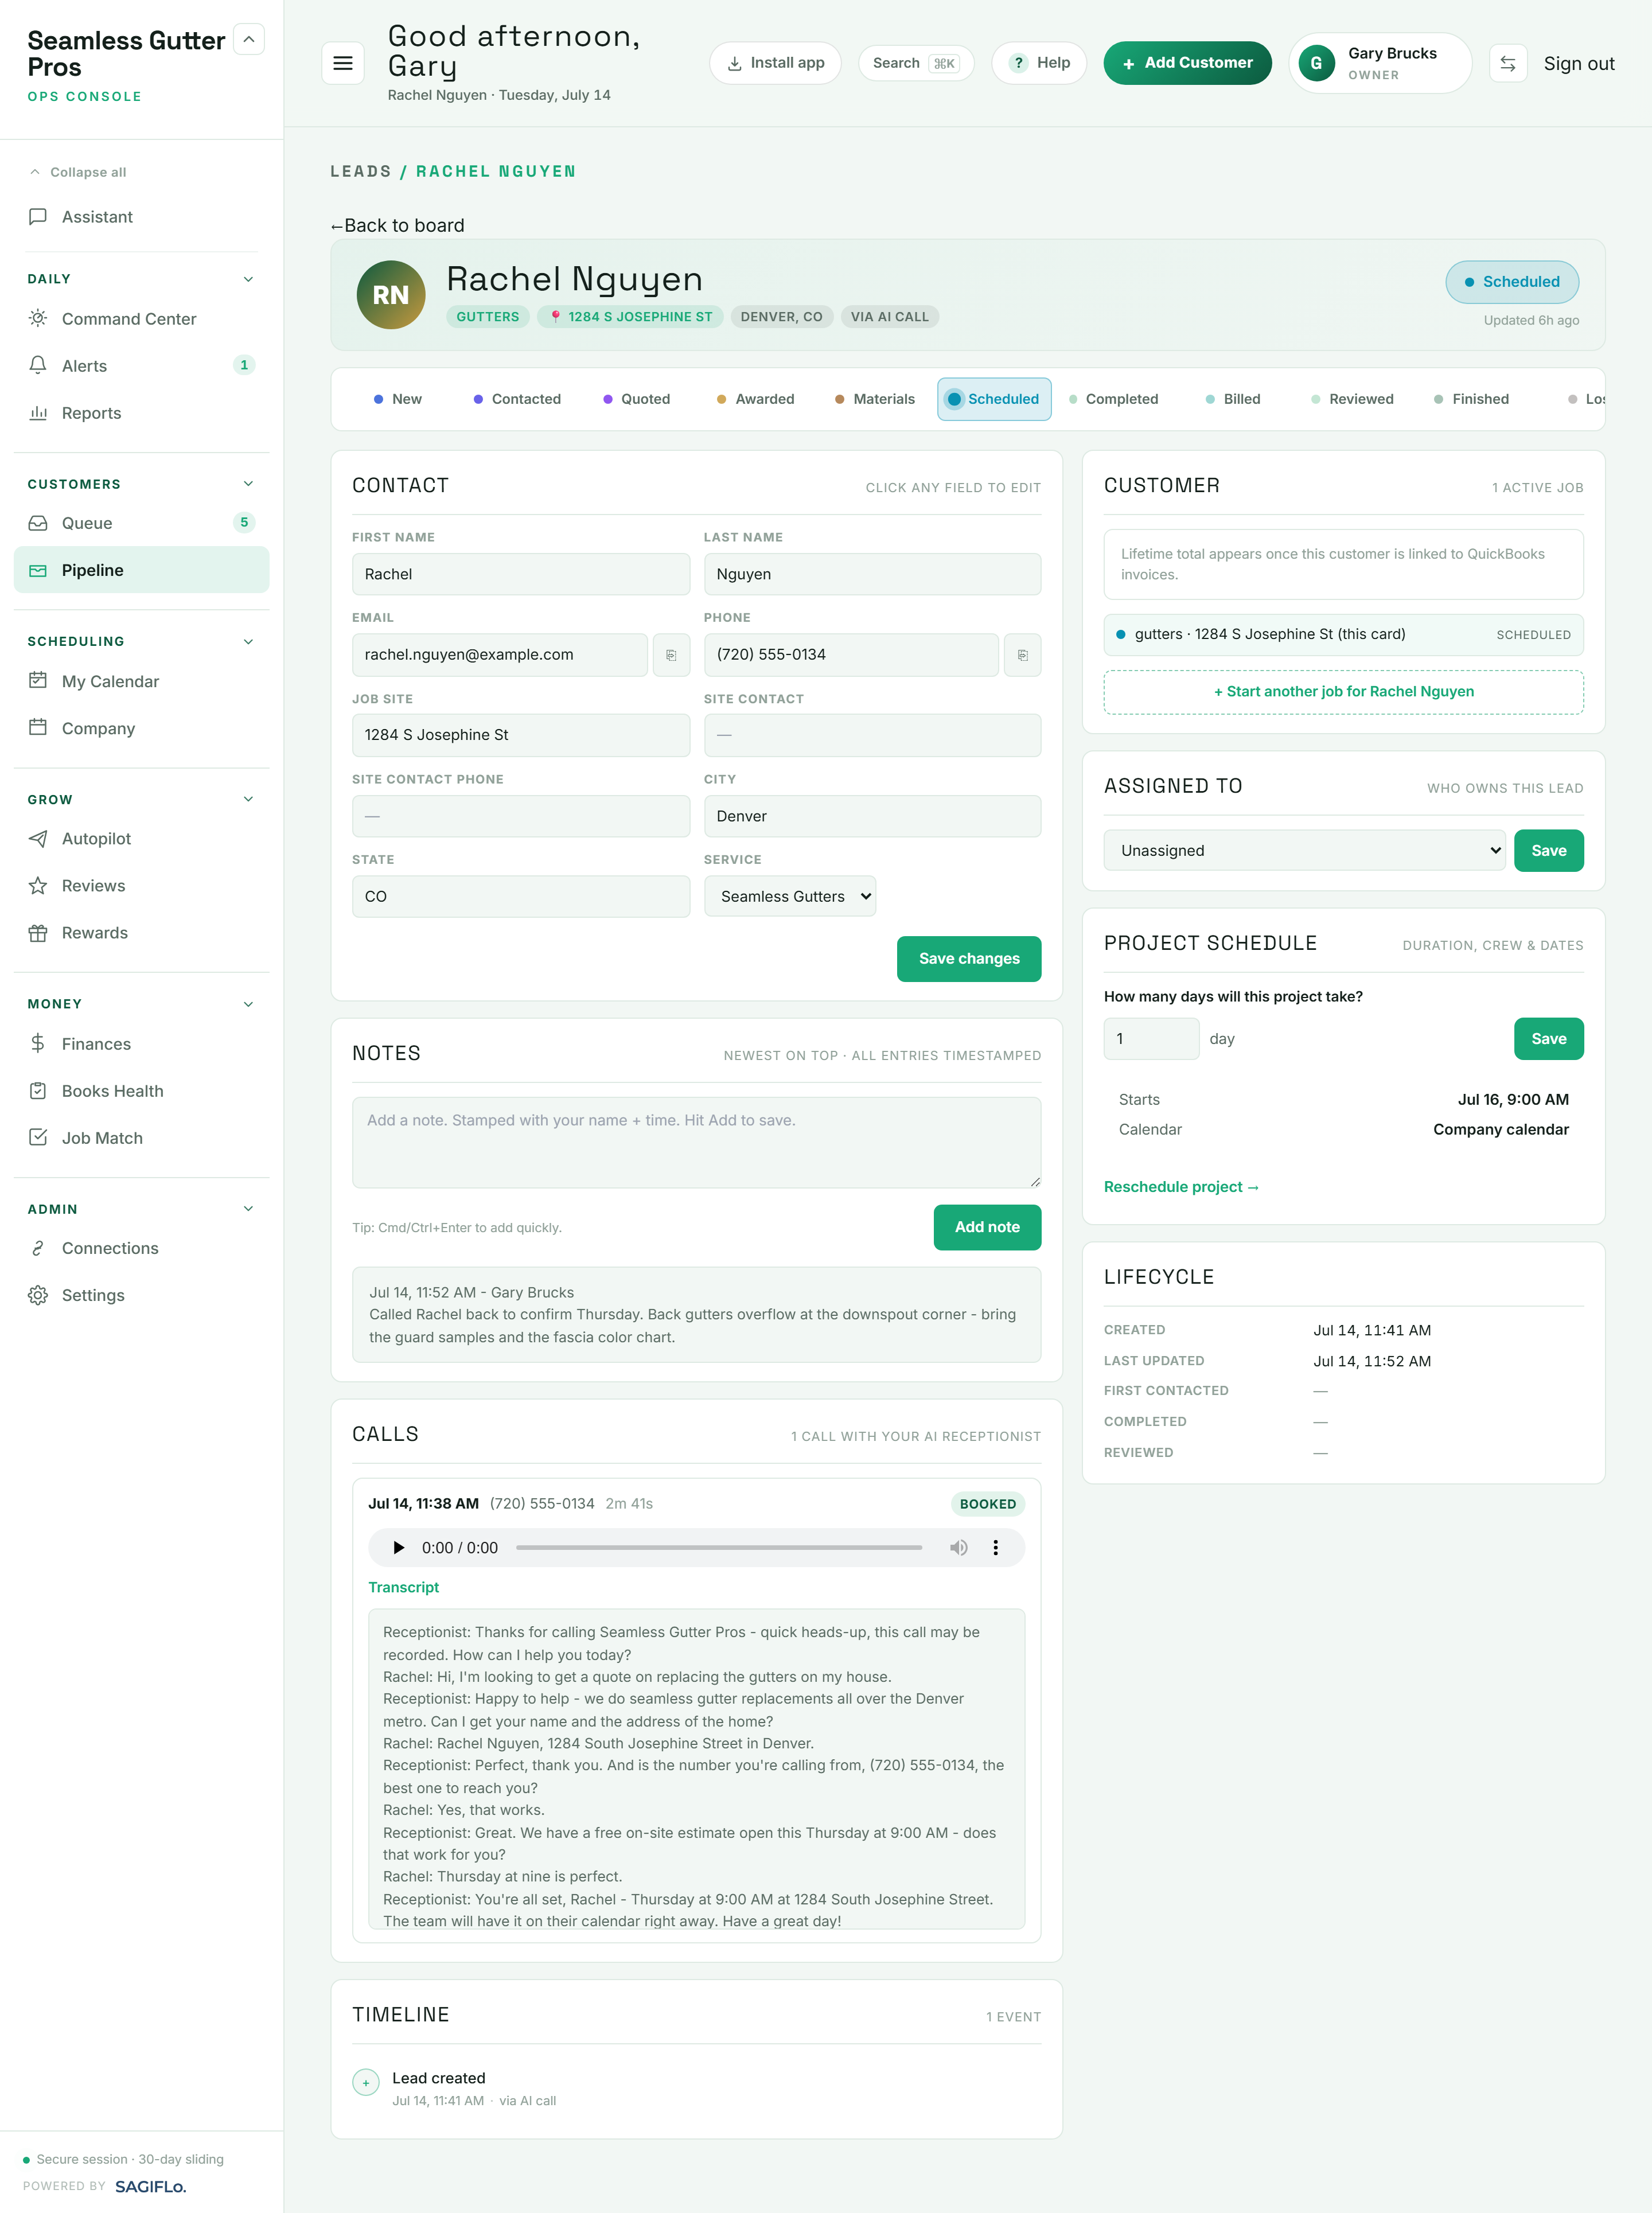Mute the call audio speaker icon

(x=958, y=1547)
